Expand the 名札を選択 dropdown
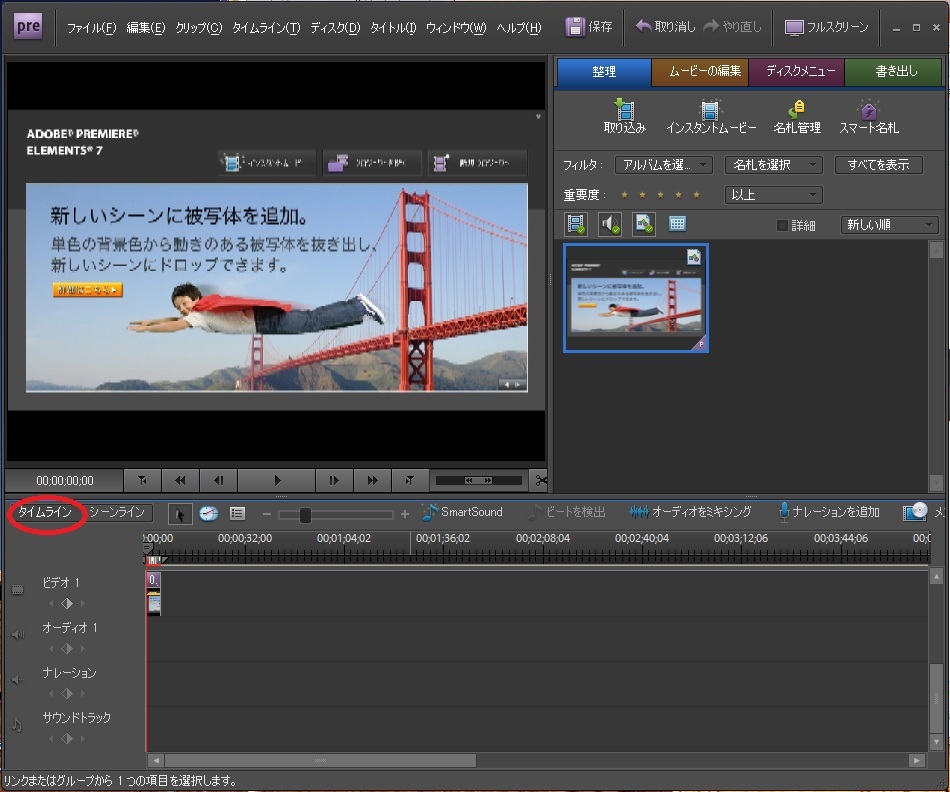This screenshot has width=950, height=792. tap(774, 165)
